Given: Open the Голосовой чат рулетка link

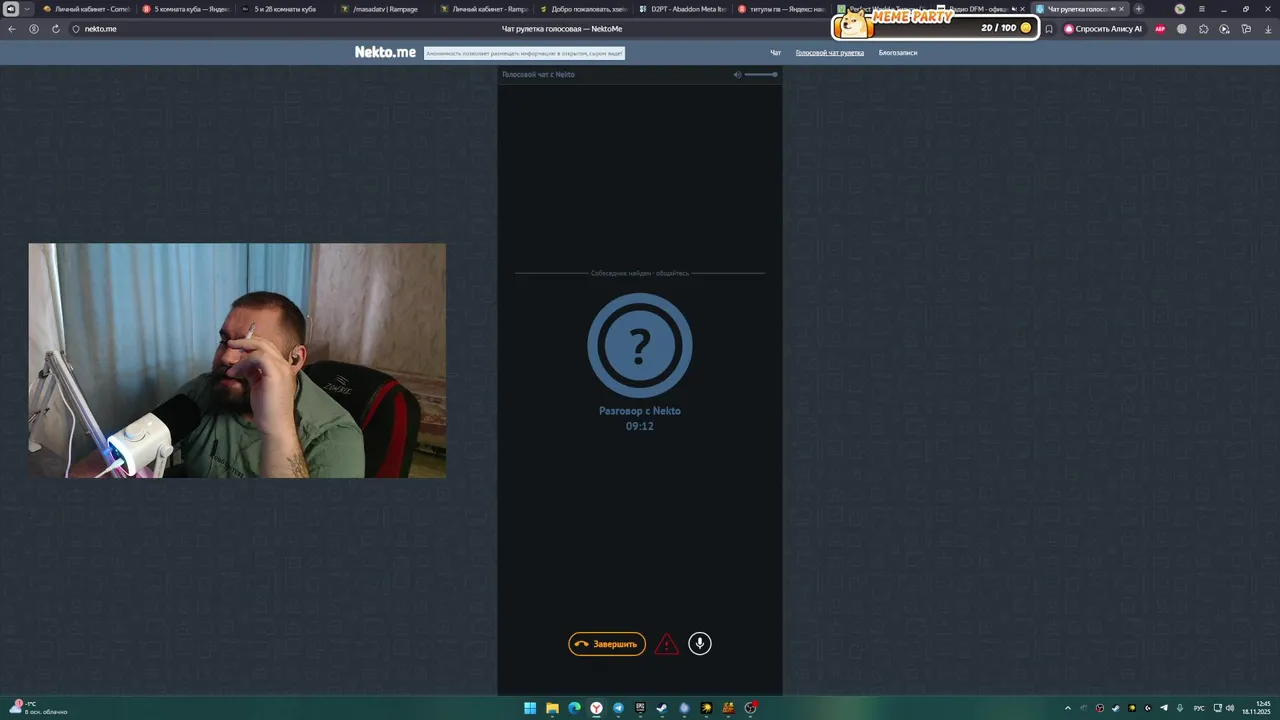Looking at the screenshot, I should click(830, 52).
